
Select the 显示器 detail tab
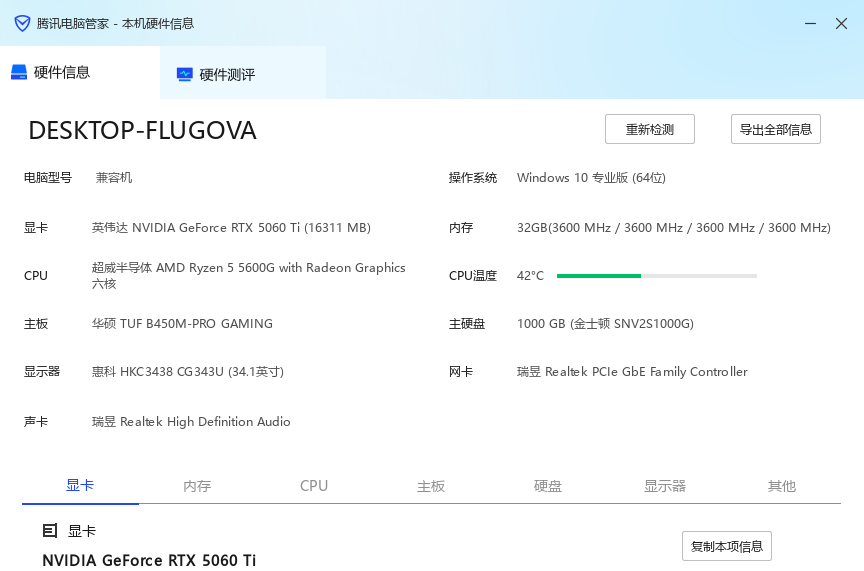coord(665,486)
